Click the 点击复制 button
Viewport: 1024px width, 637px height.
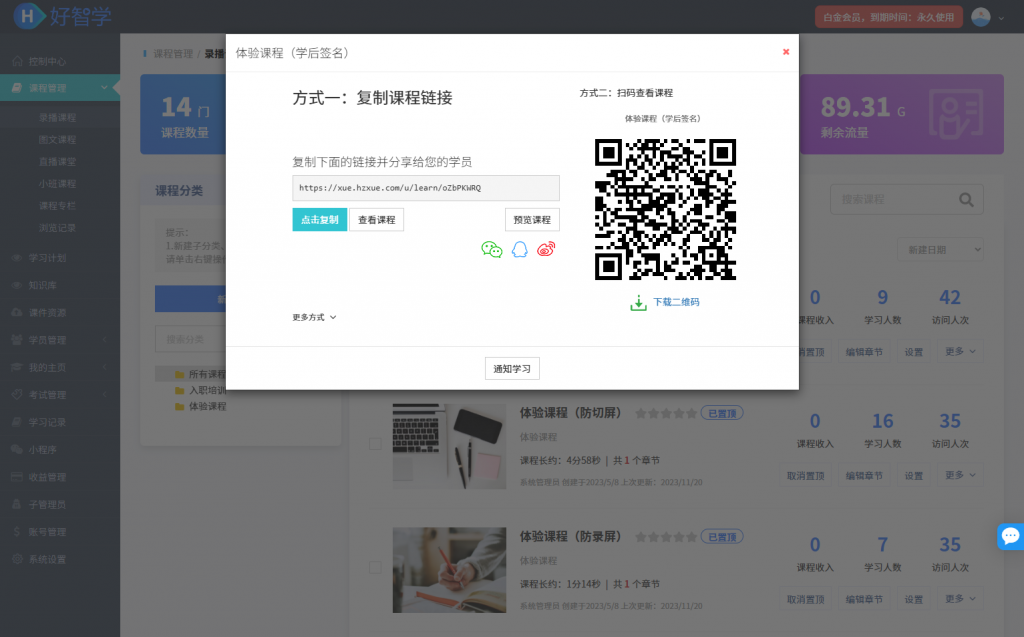(x=319, y=220)
